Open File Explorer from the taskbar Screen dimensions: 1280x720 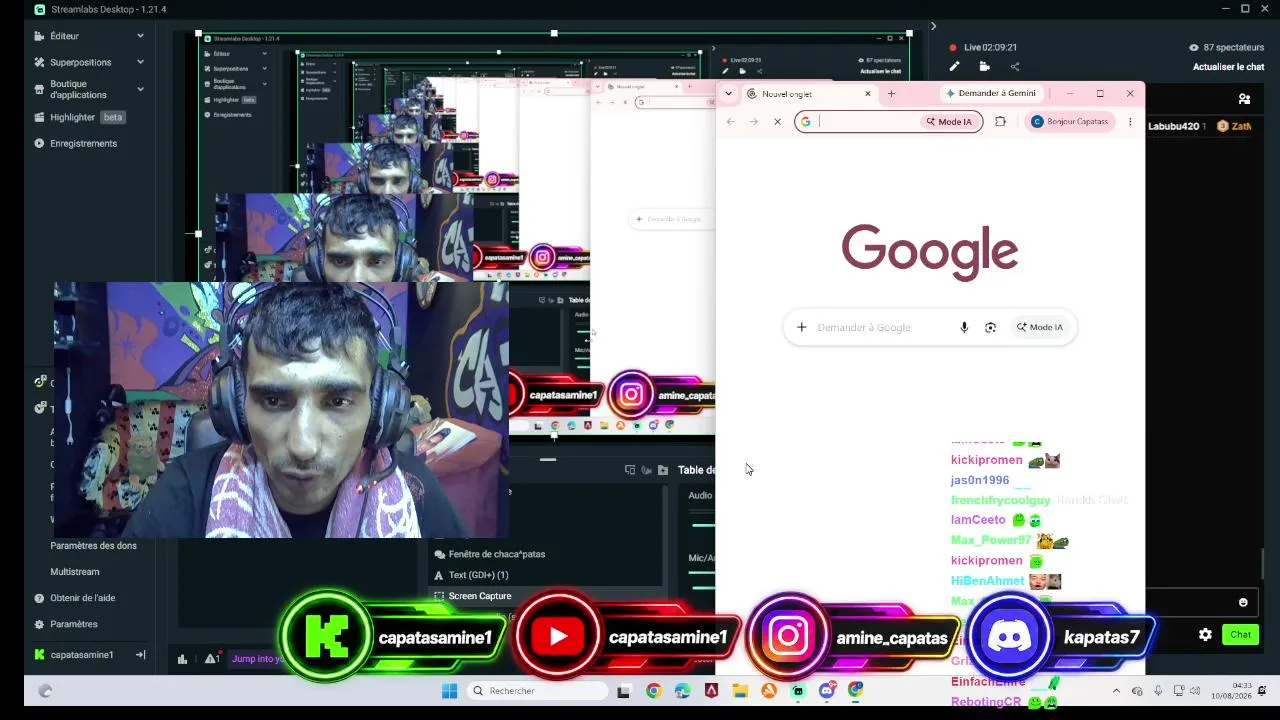point(740,691)
